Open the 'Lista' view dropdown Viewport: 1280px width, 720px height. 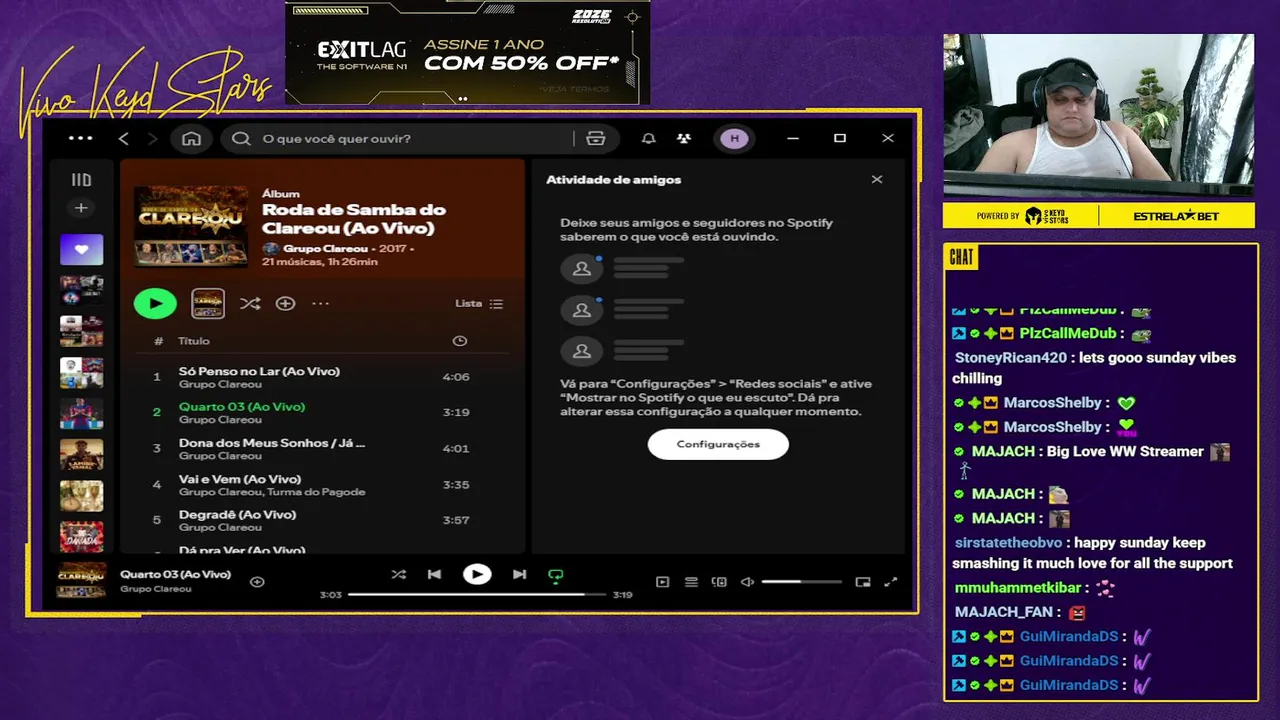[x=479, y=303]
